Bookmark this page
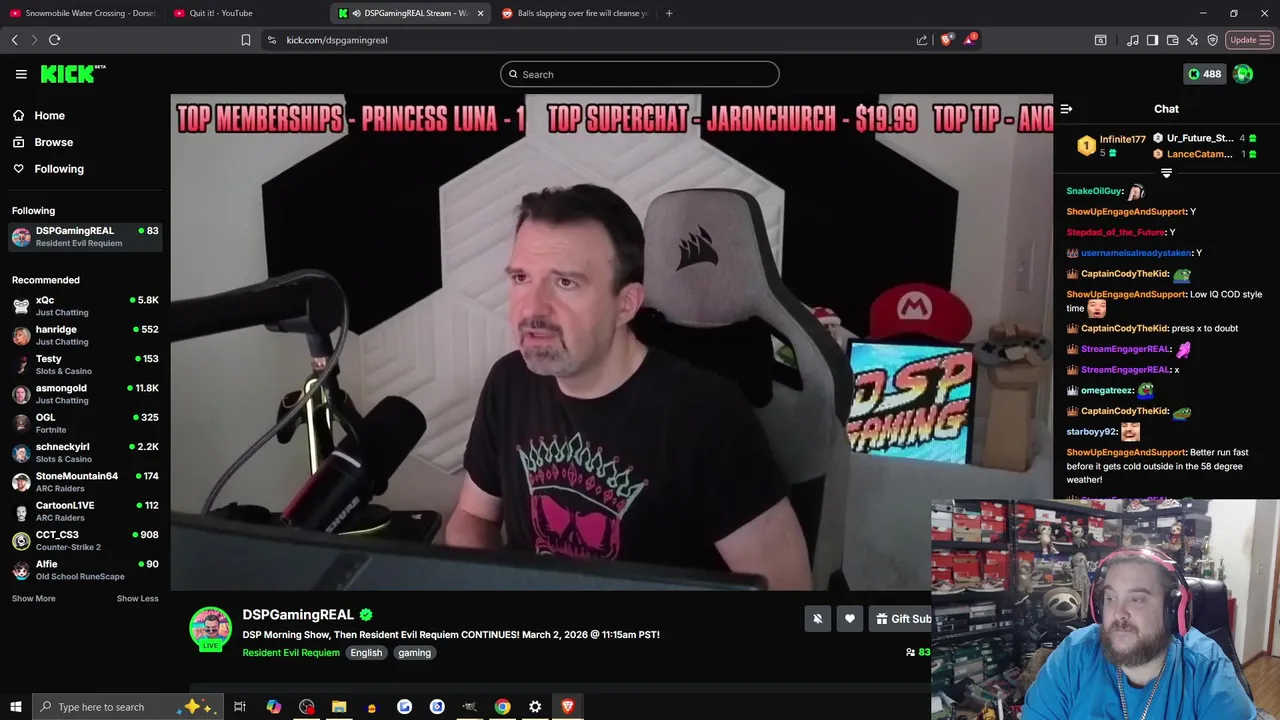The image size is (1280, 720). pos(245,40)
